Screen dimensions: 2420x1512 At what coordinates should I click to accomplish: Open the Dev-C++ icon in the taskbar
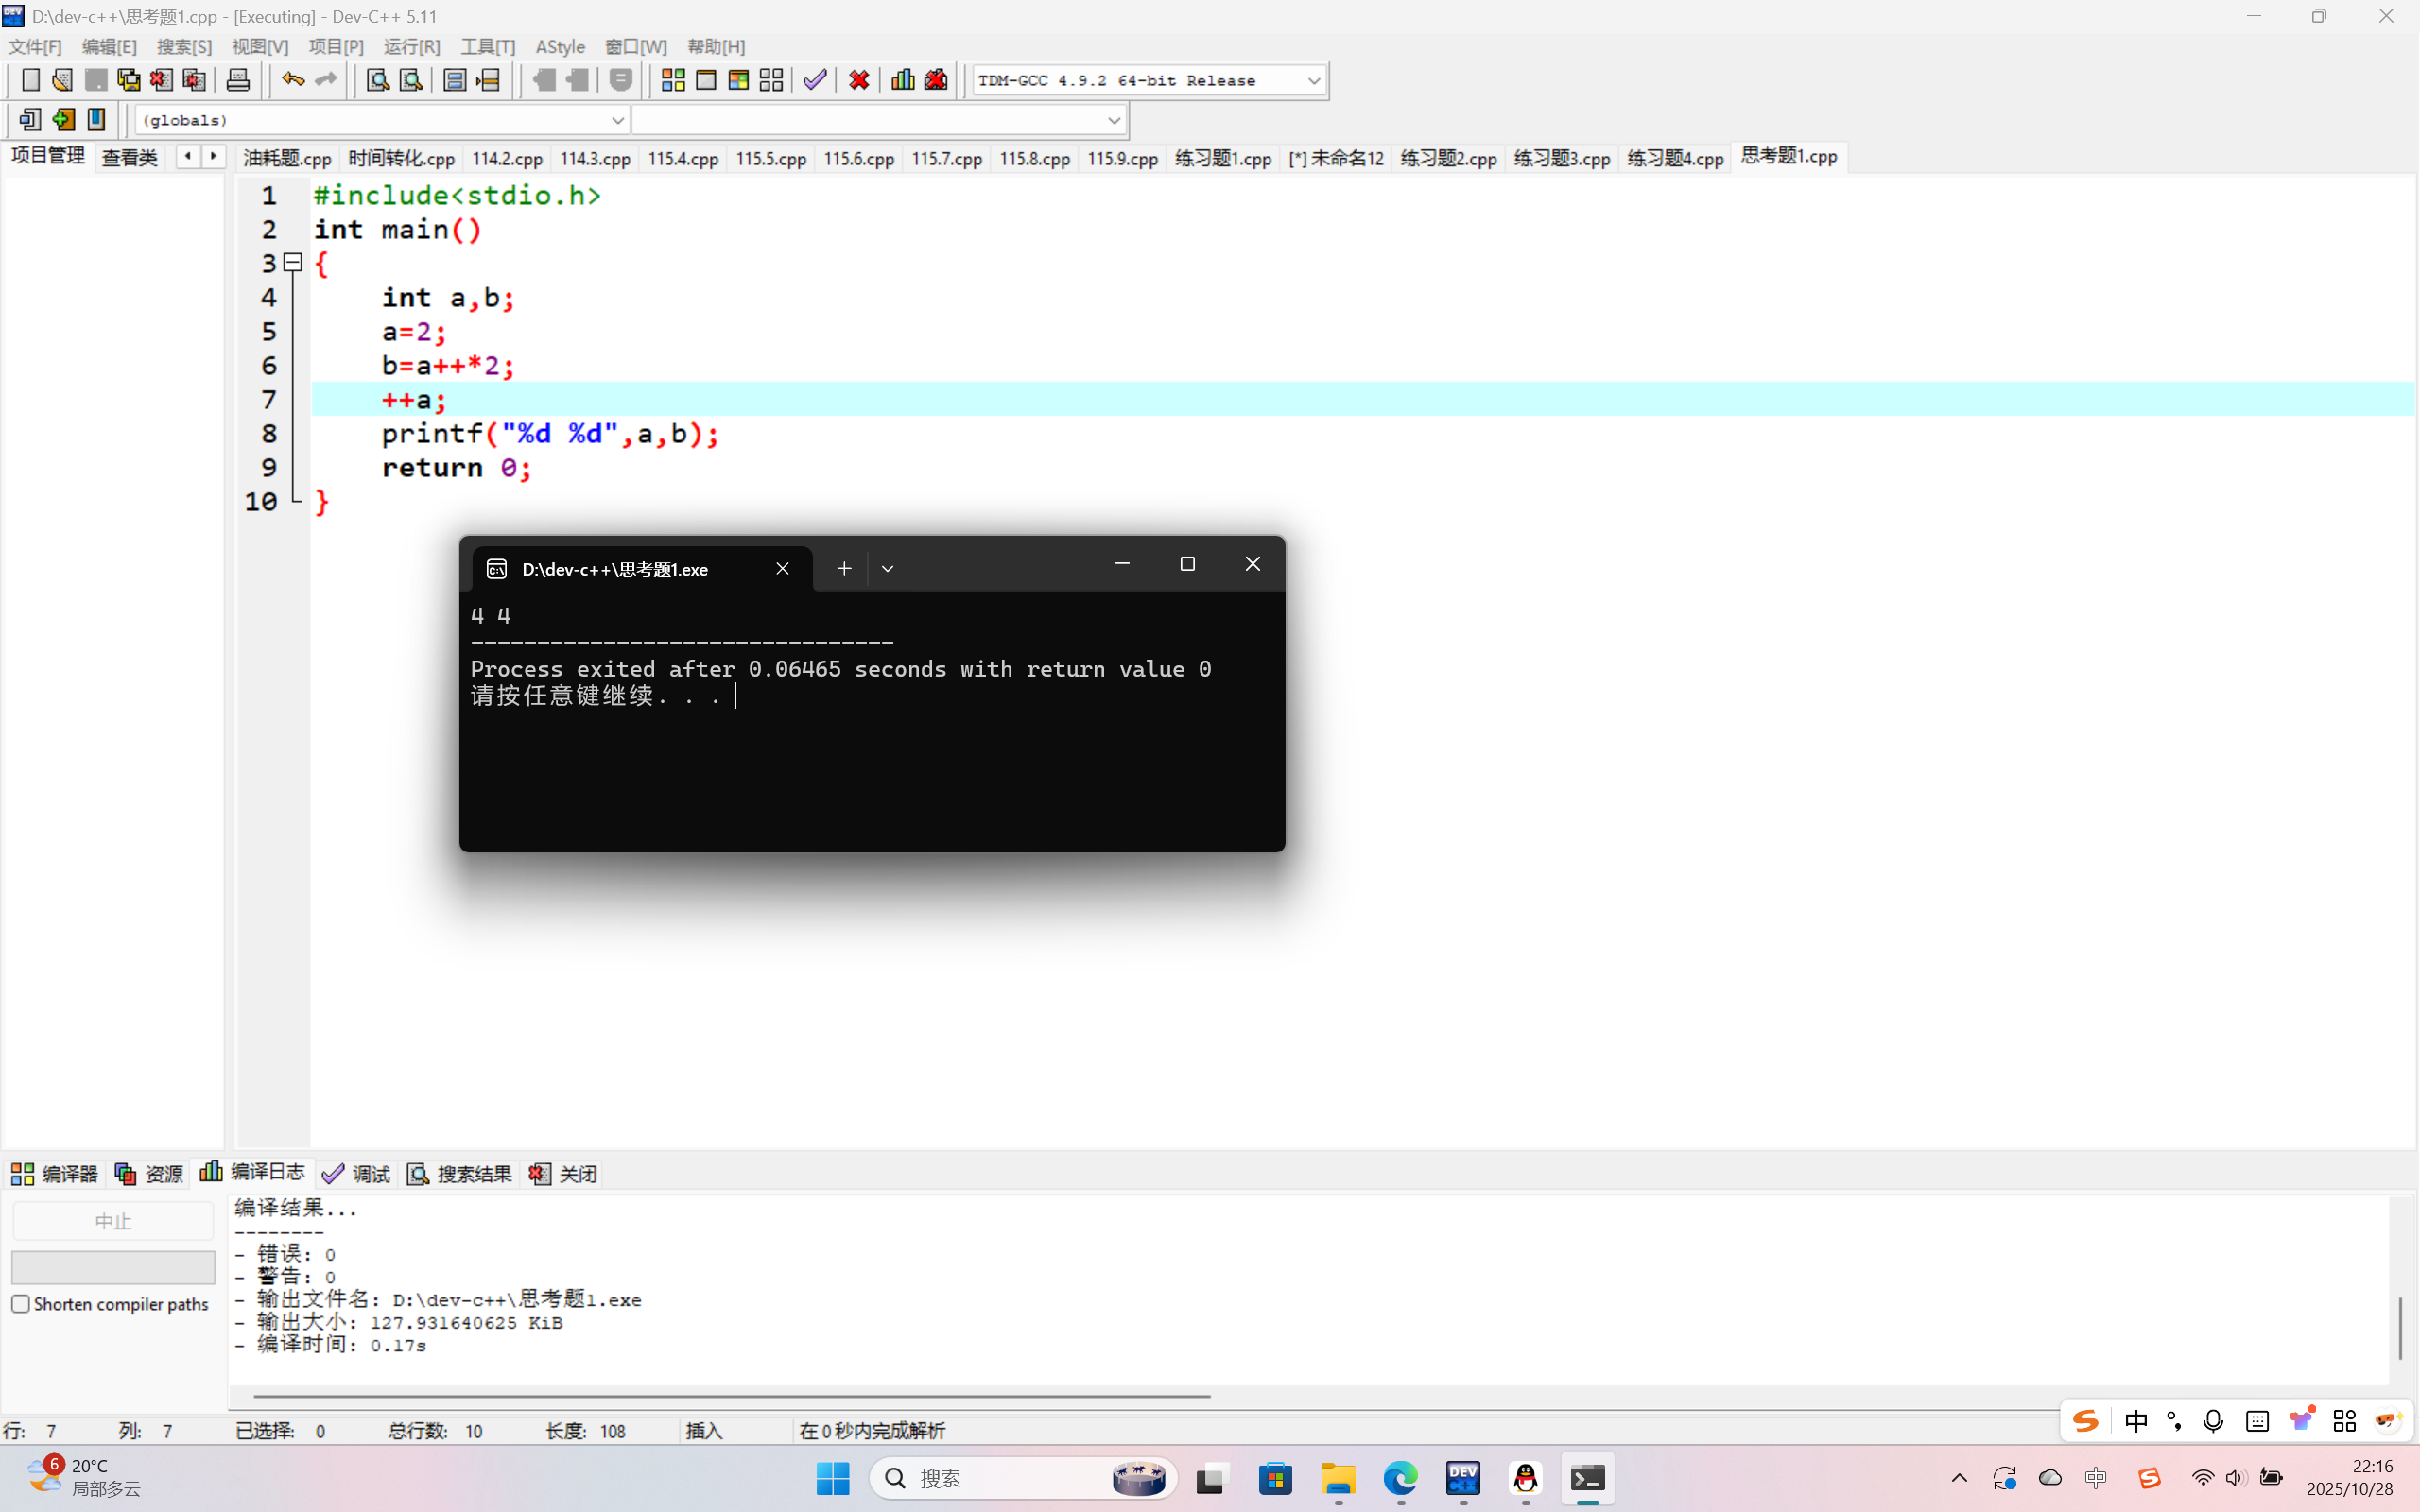click(1462, 1478)
